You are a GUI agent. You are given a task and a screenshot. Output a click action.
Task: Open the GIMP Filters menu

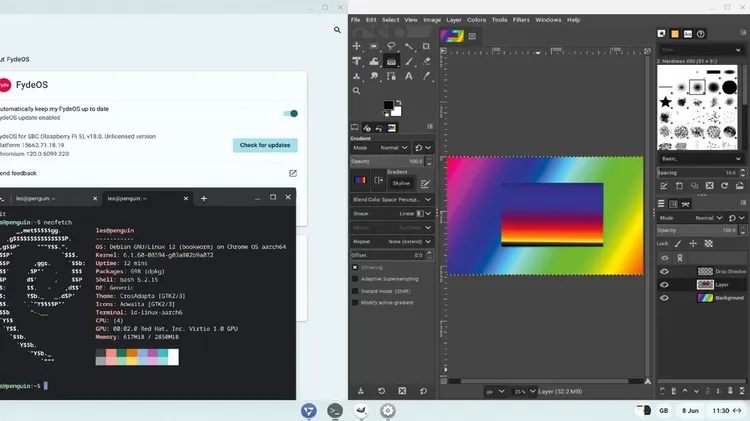click(521, 20)
